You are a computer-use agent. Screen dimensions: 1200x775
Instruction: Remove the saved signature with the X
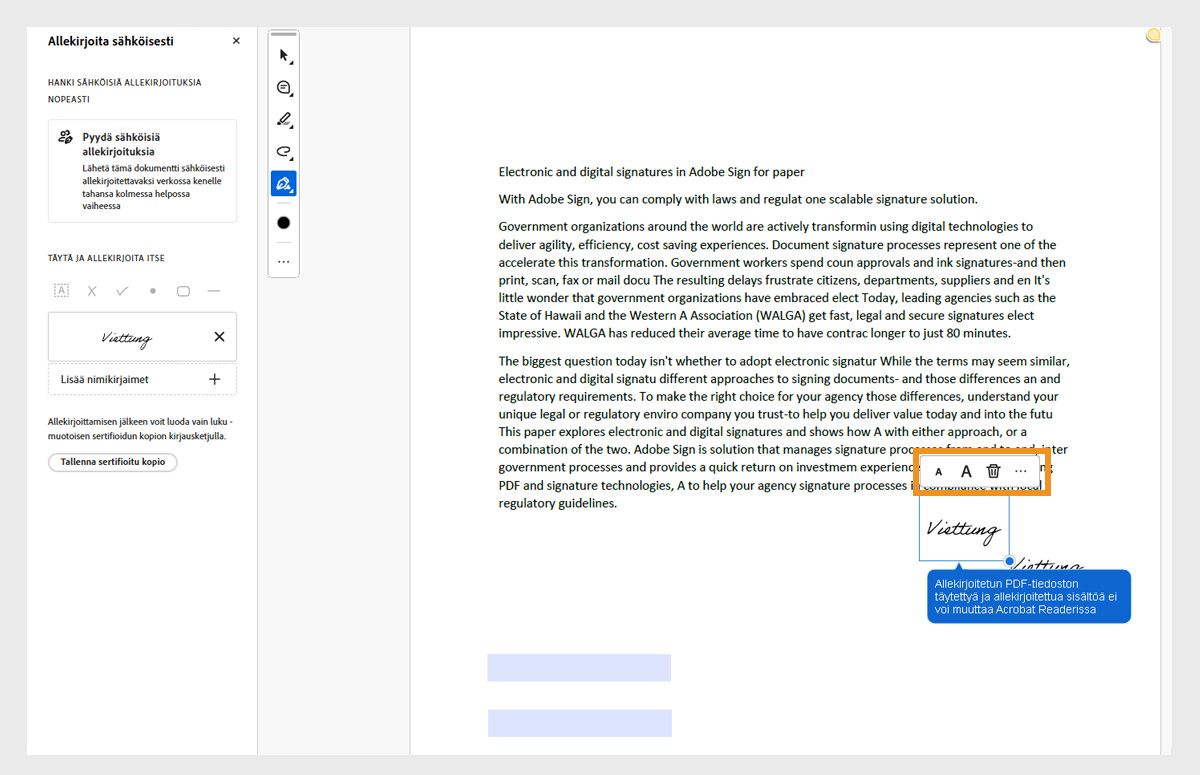coord(220,337)
